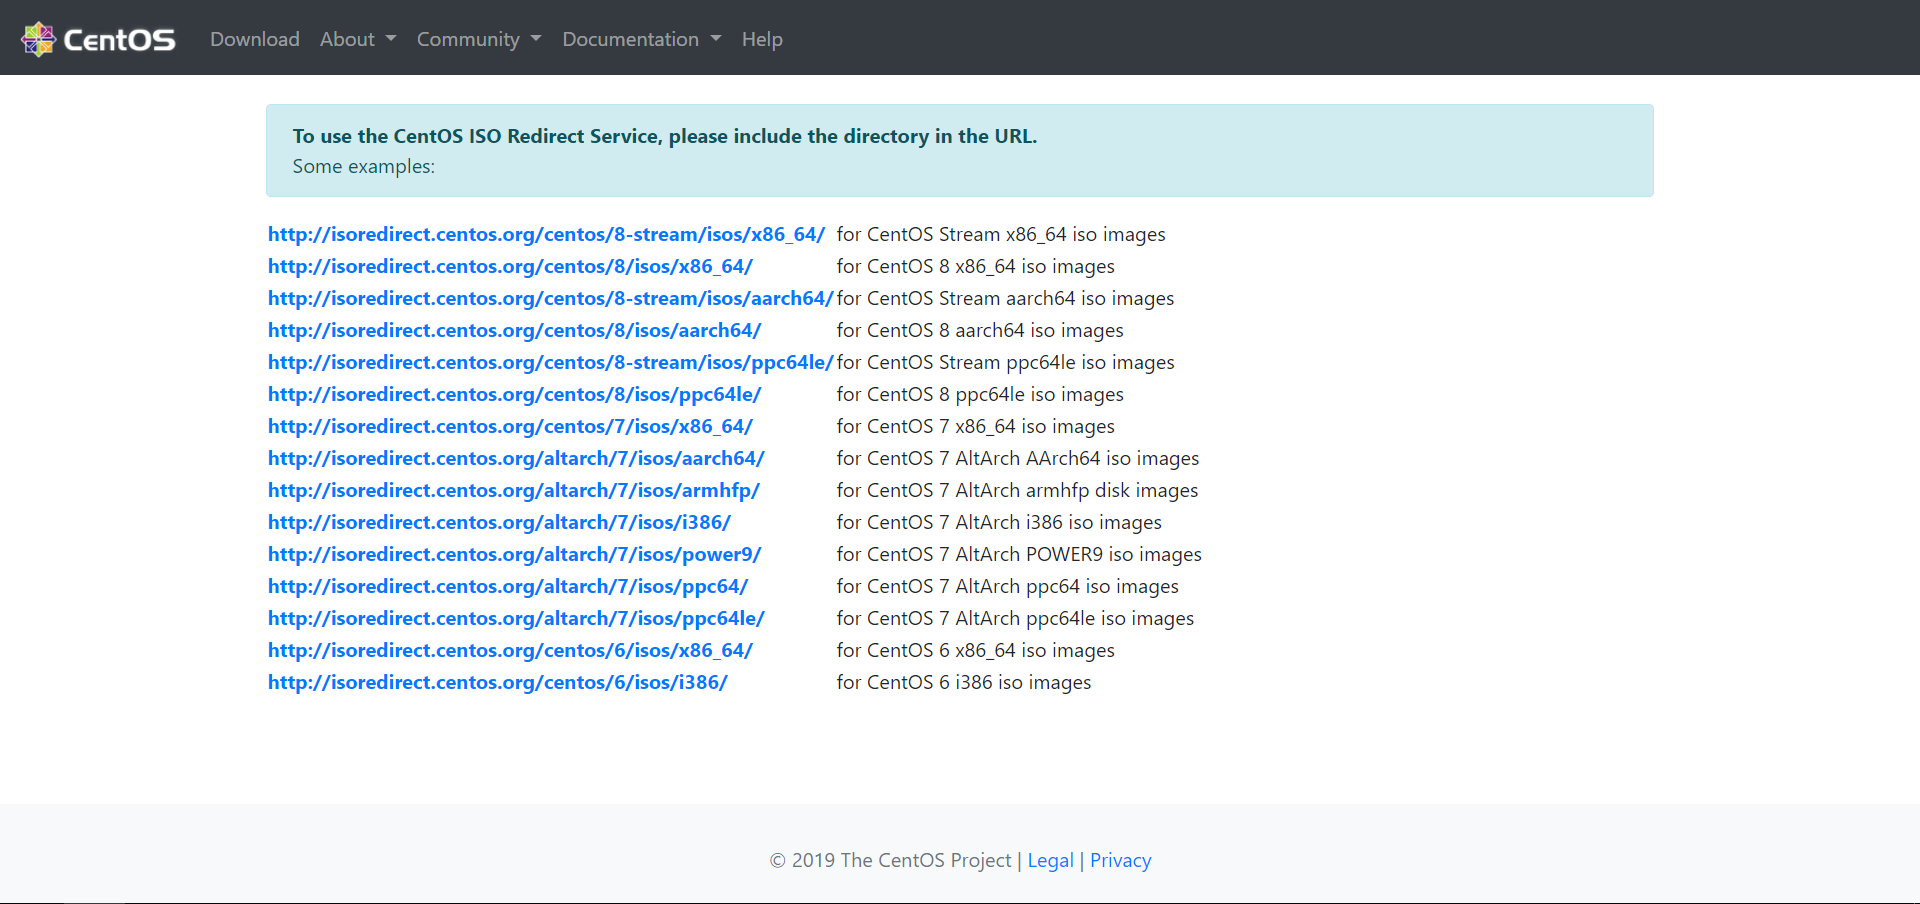The image size is (1920, 904).
Task: Select 'for CentOS 7 AltArch POWER9 iso images'
Action: (1019, 554)
